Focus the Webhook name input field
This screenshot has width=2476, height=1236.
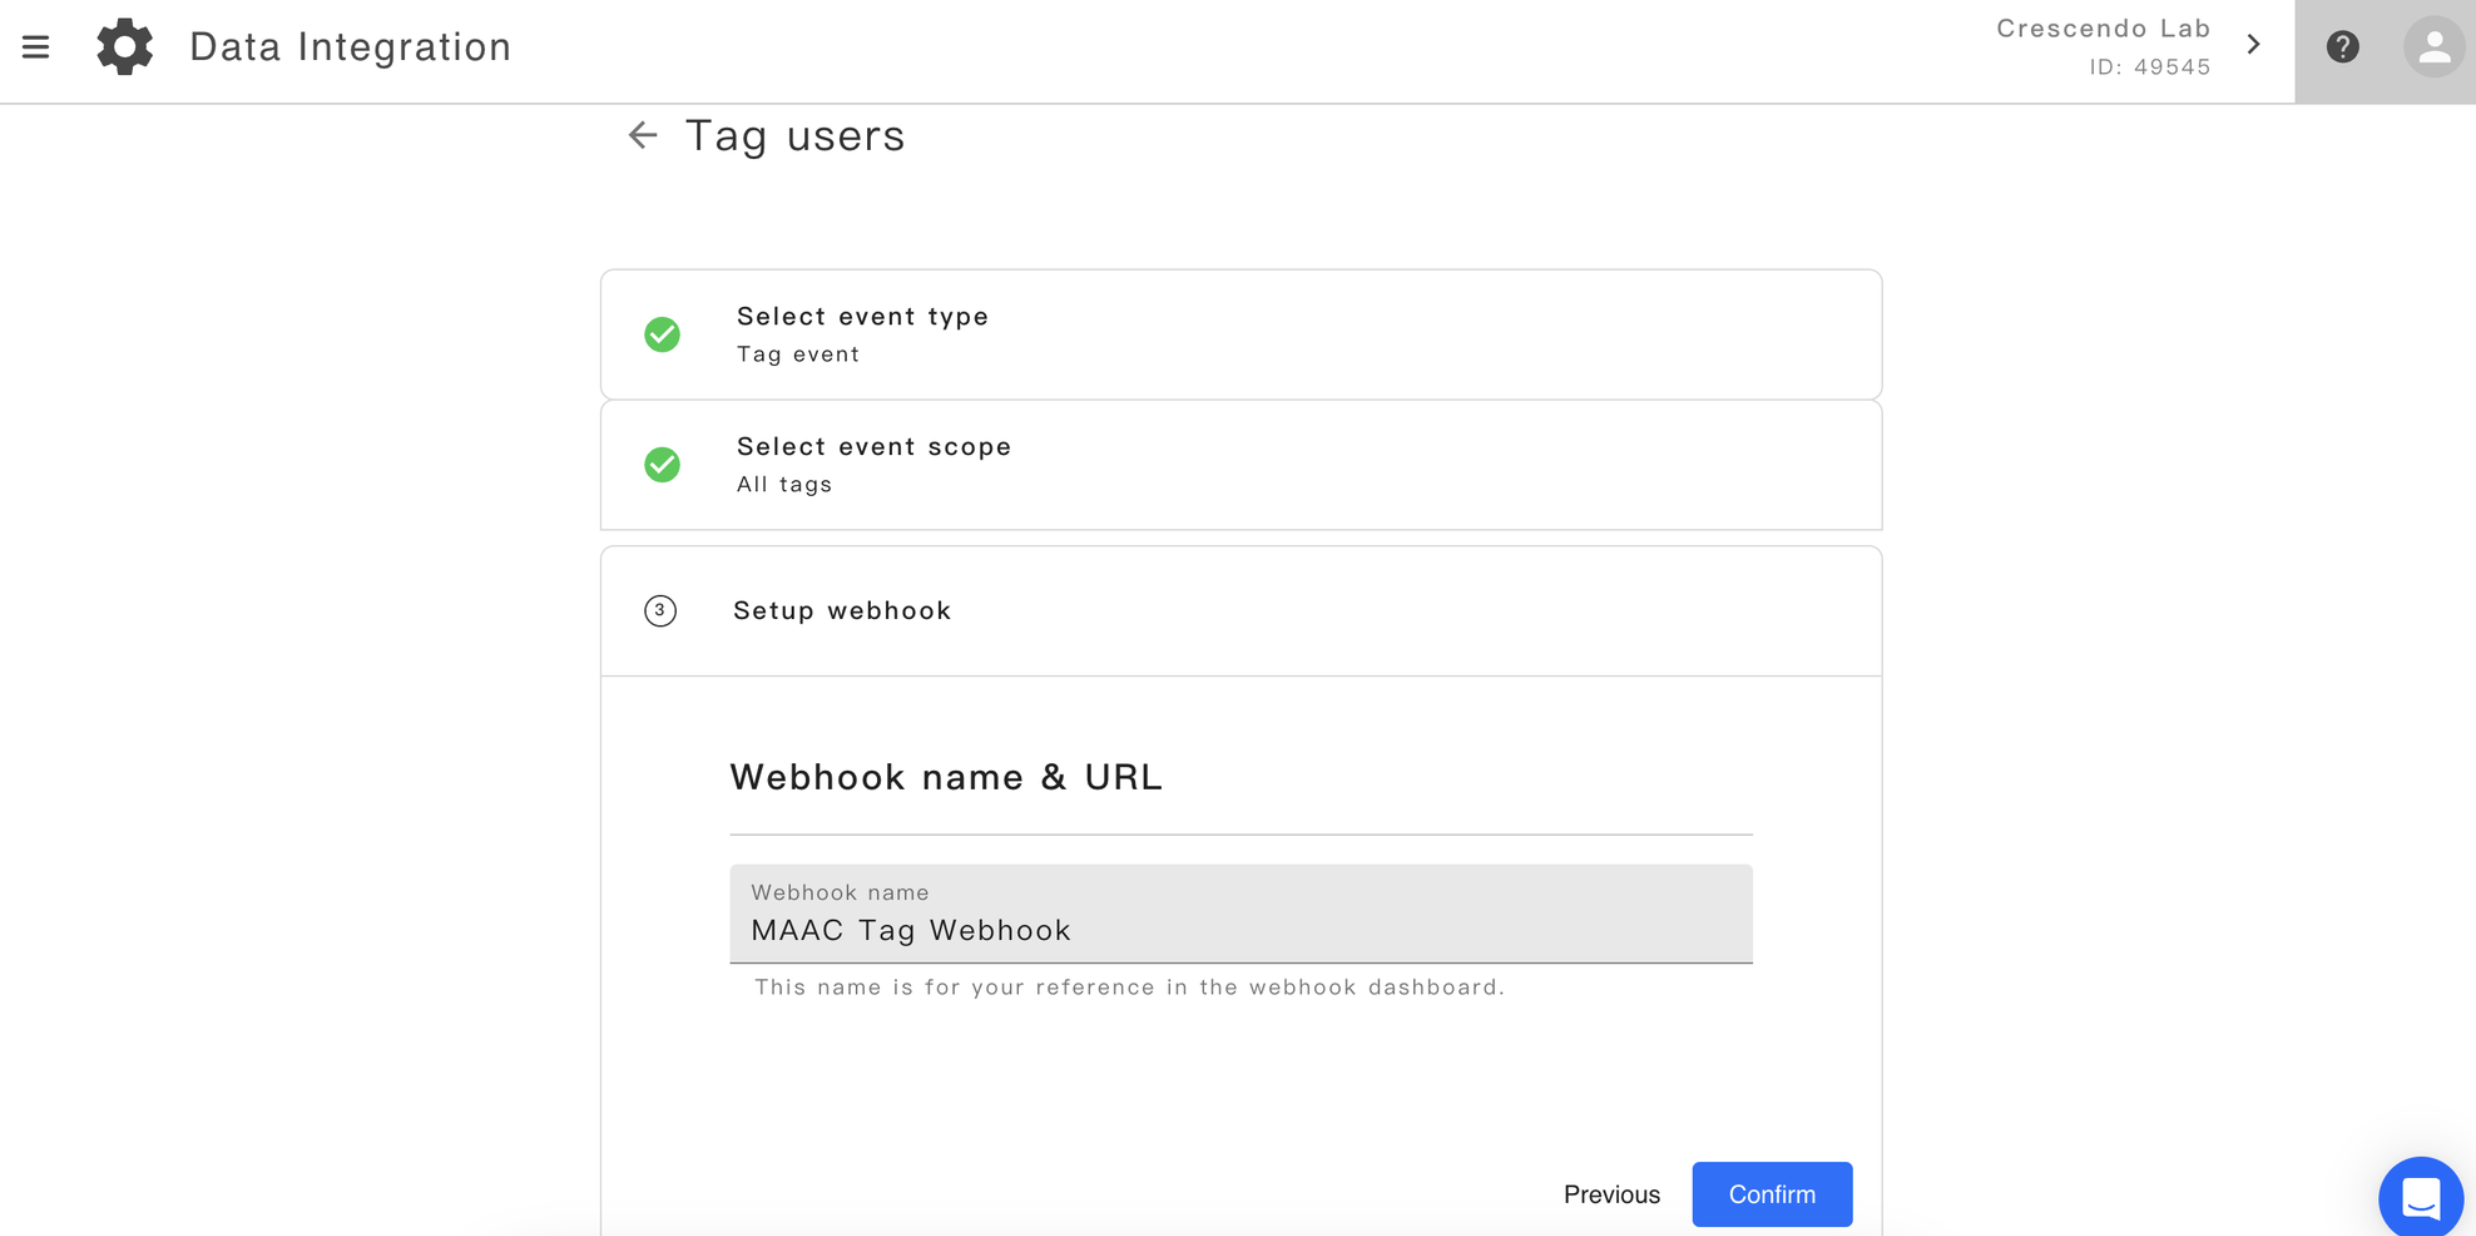point(1241,914)
